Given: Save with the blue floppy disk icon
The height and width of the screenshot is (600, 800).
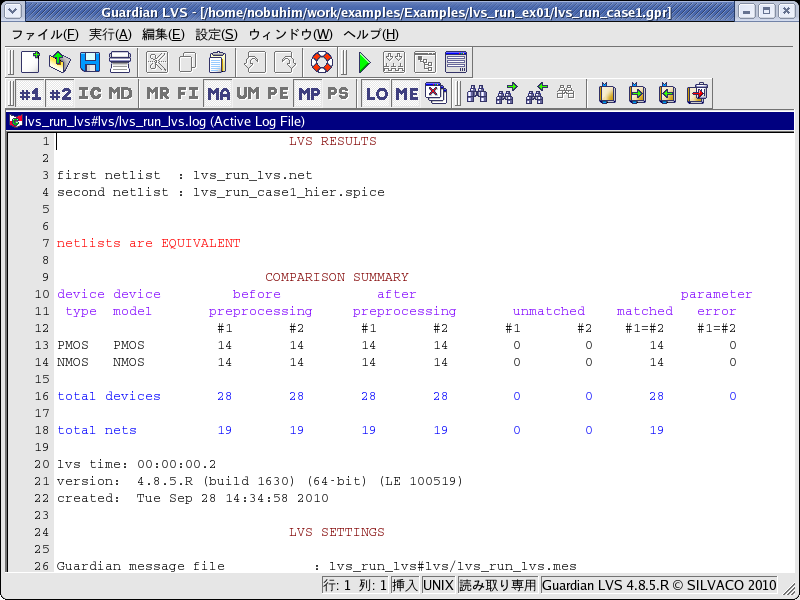Looking at the screenshot, I should pyautogui.click(x=90, y=62).
